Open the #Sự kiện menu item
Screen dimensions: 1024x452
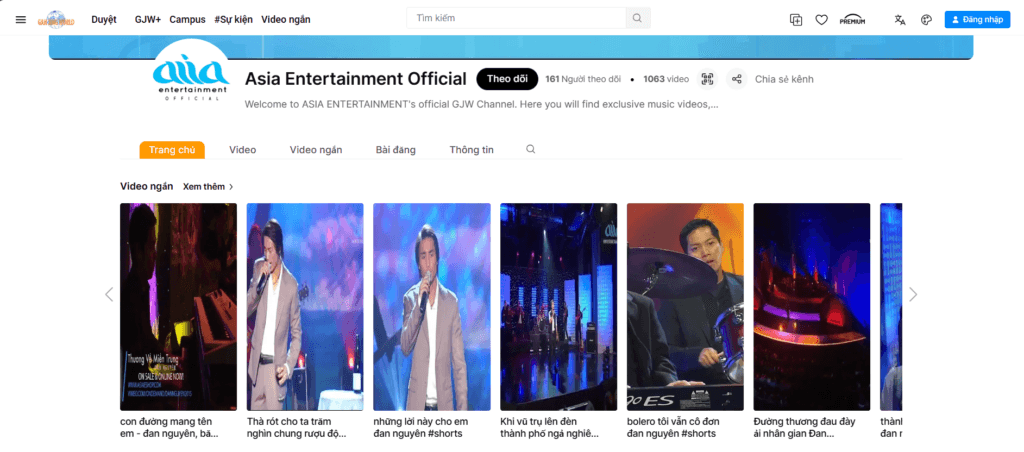233,20
